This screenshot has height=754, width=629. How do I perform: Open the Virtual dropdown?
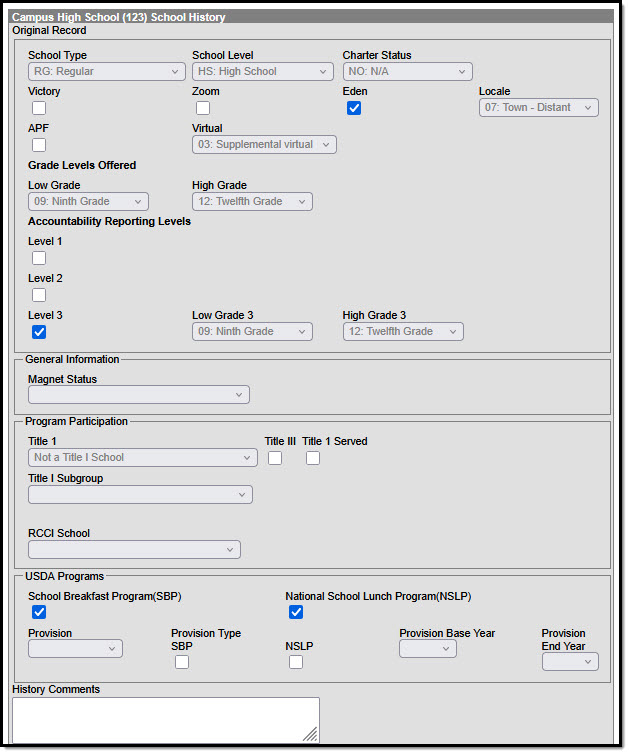click(x=264, y=145)
